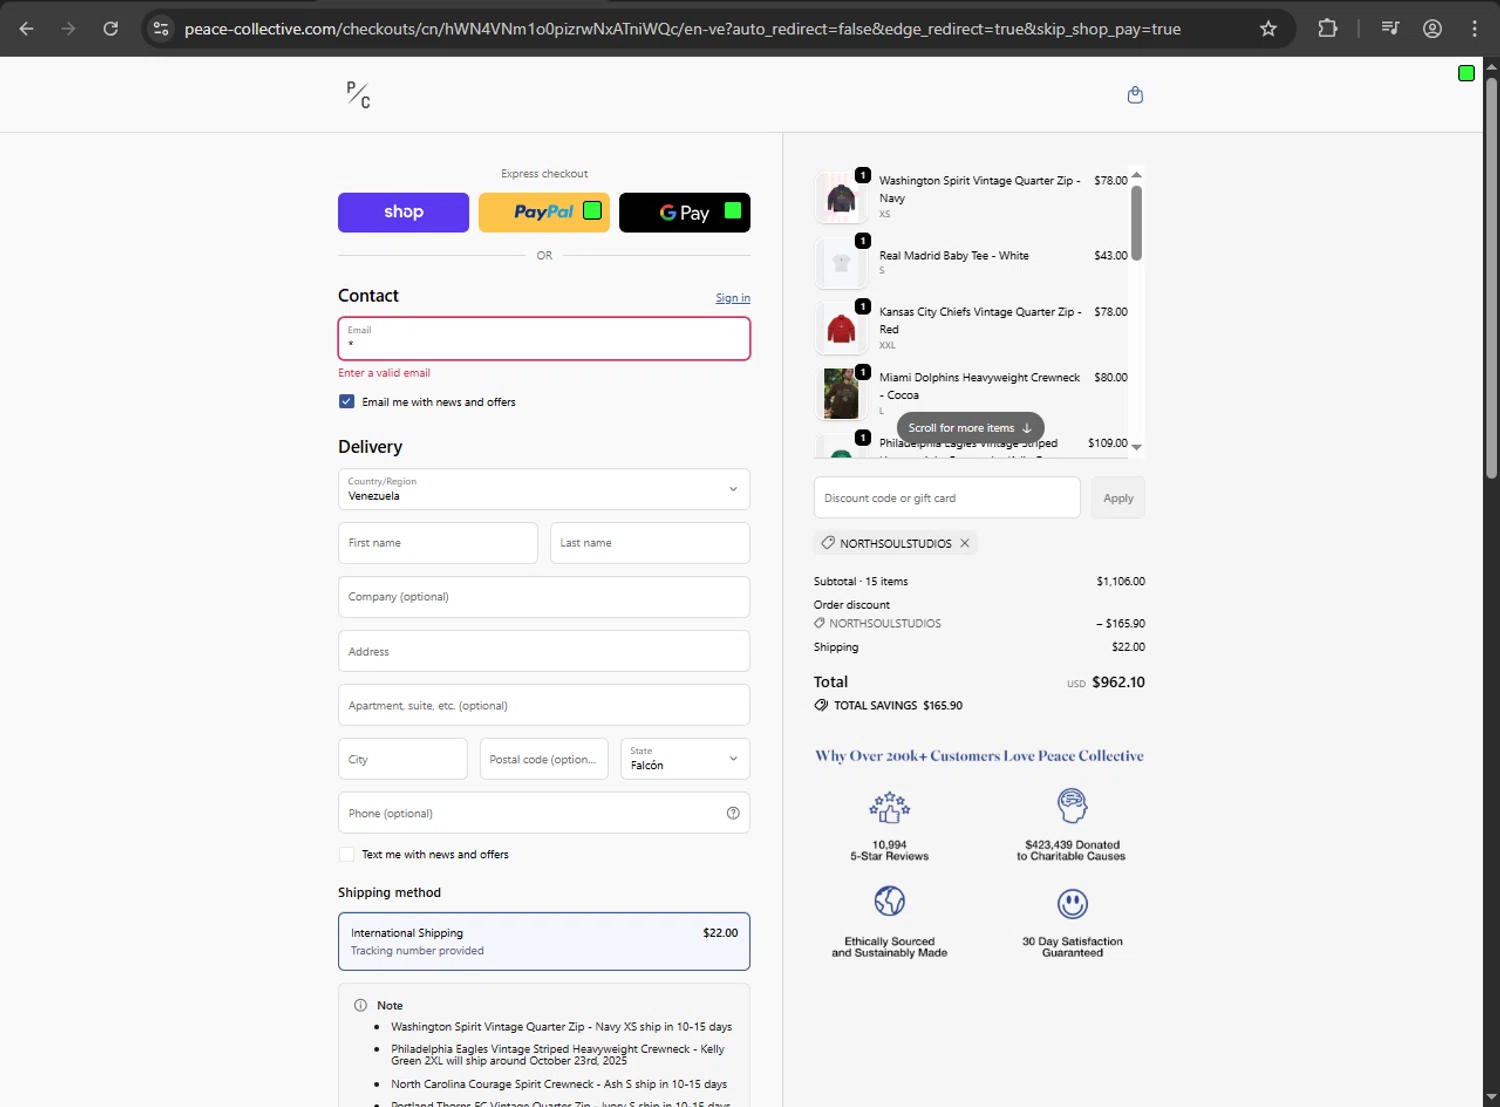Open browser profile account icon
This screenshot has height=1107, width=1500.
(x=1432, y=29)
